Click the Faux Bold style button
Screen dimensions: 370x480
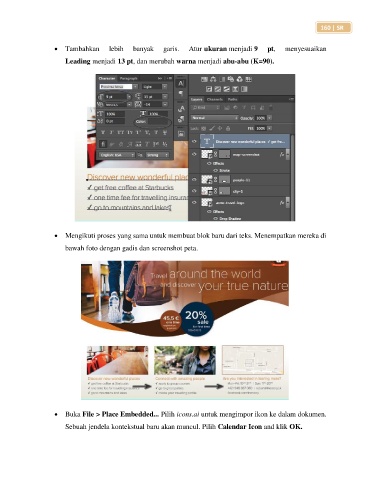click(103, 132)
